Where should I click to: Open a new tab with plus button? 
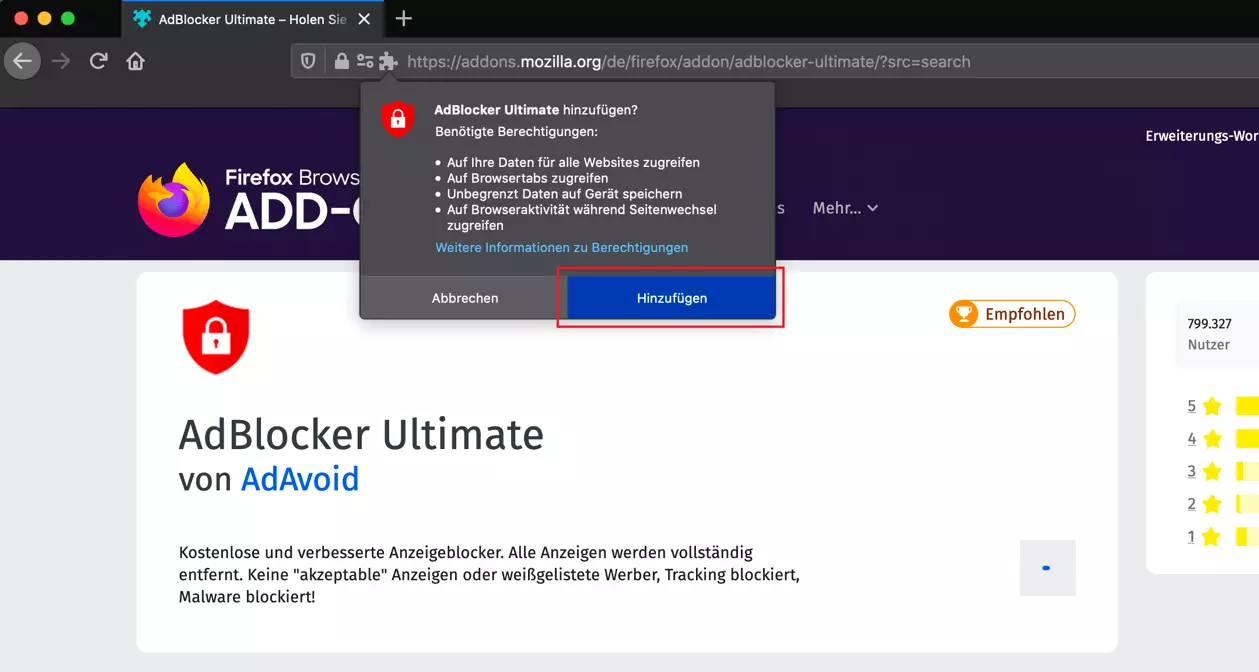403,19
